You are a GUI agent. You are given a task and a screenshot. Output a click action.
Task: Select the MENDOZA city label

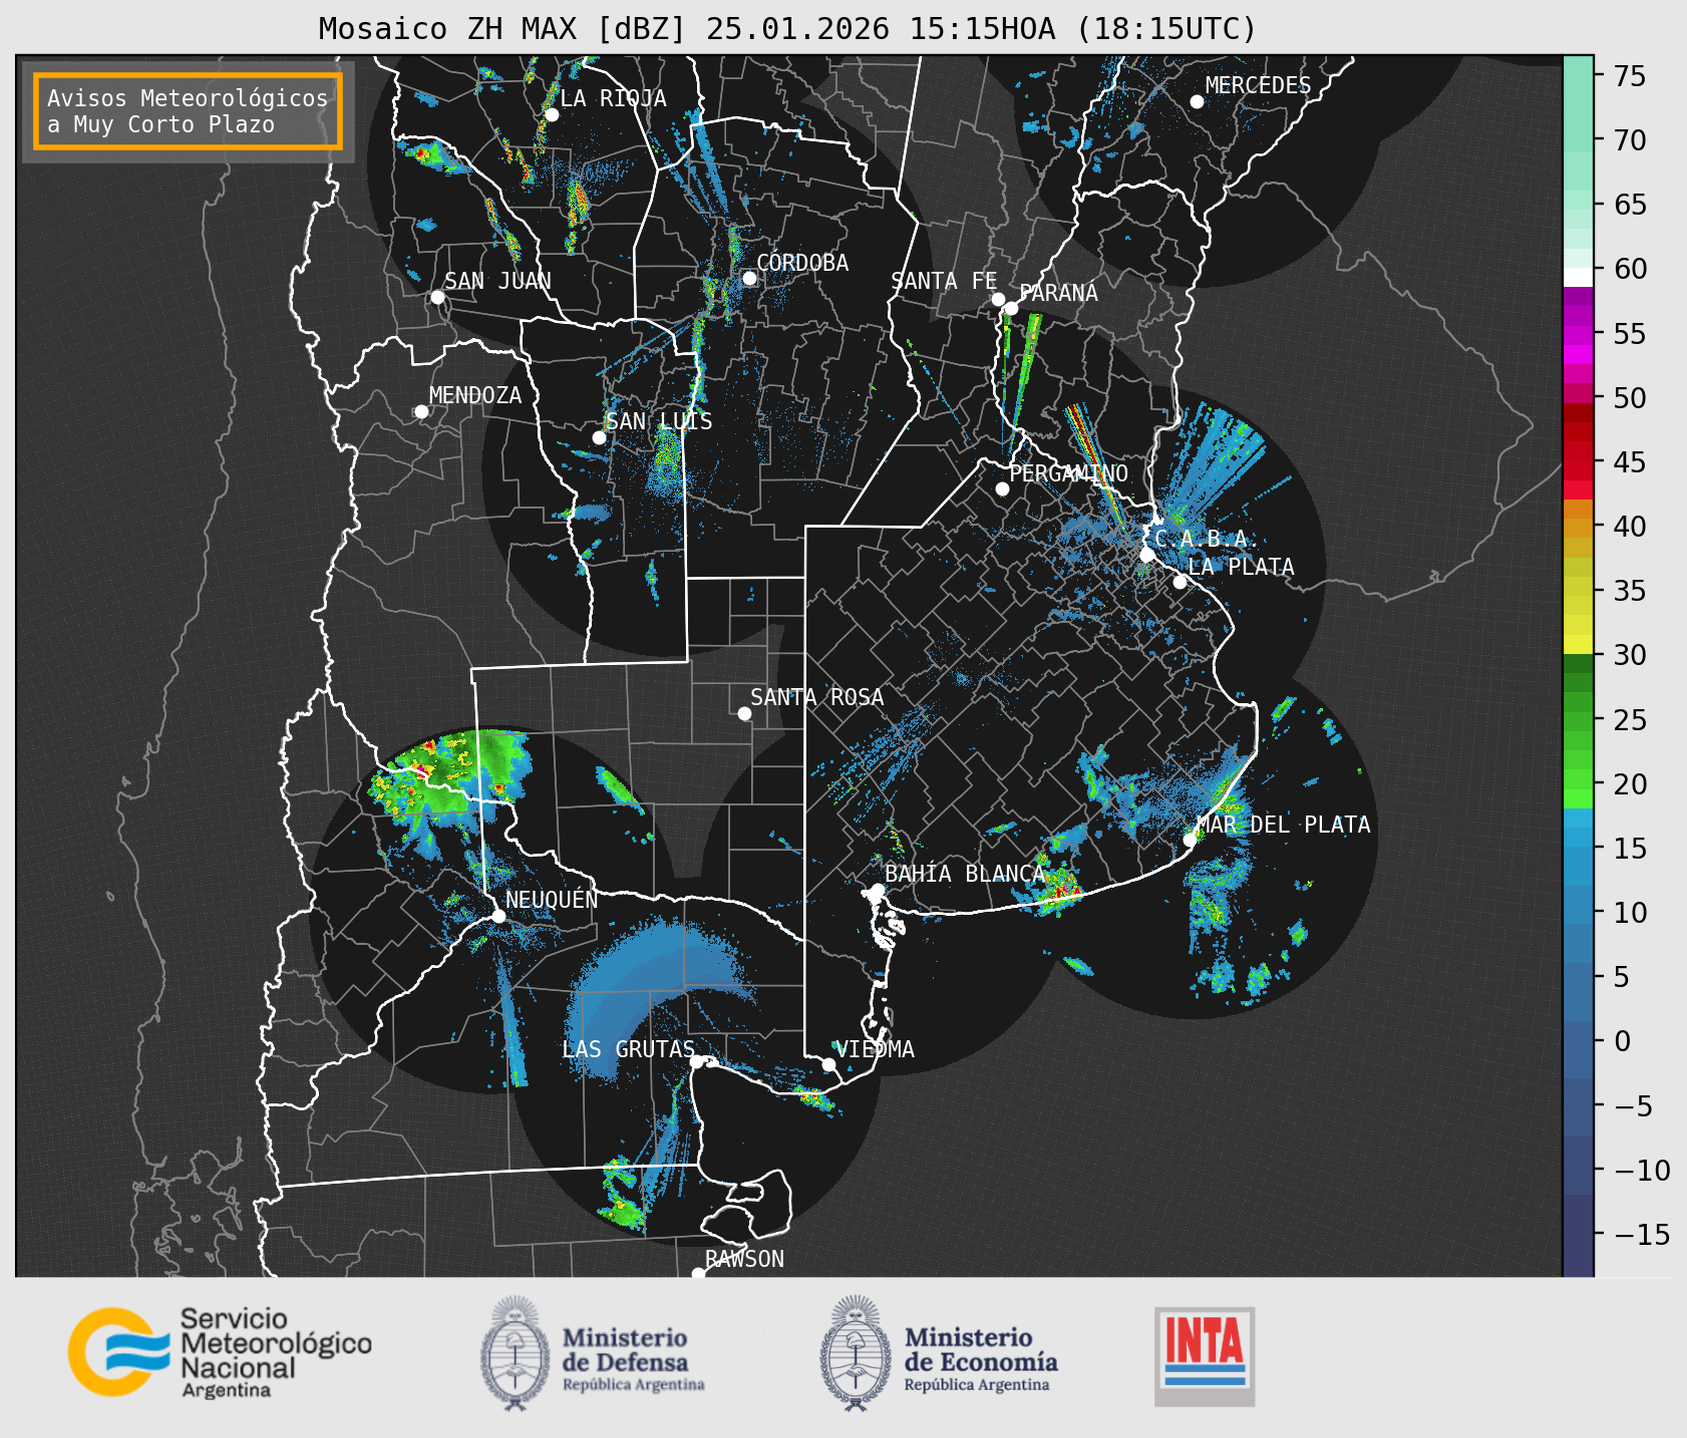(475, 395)
